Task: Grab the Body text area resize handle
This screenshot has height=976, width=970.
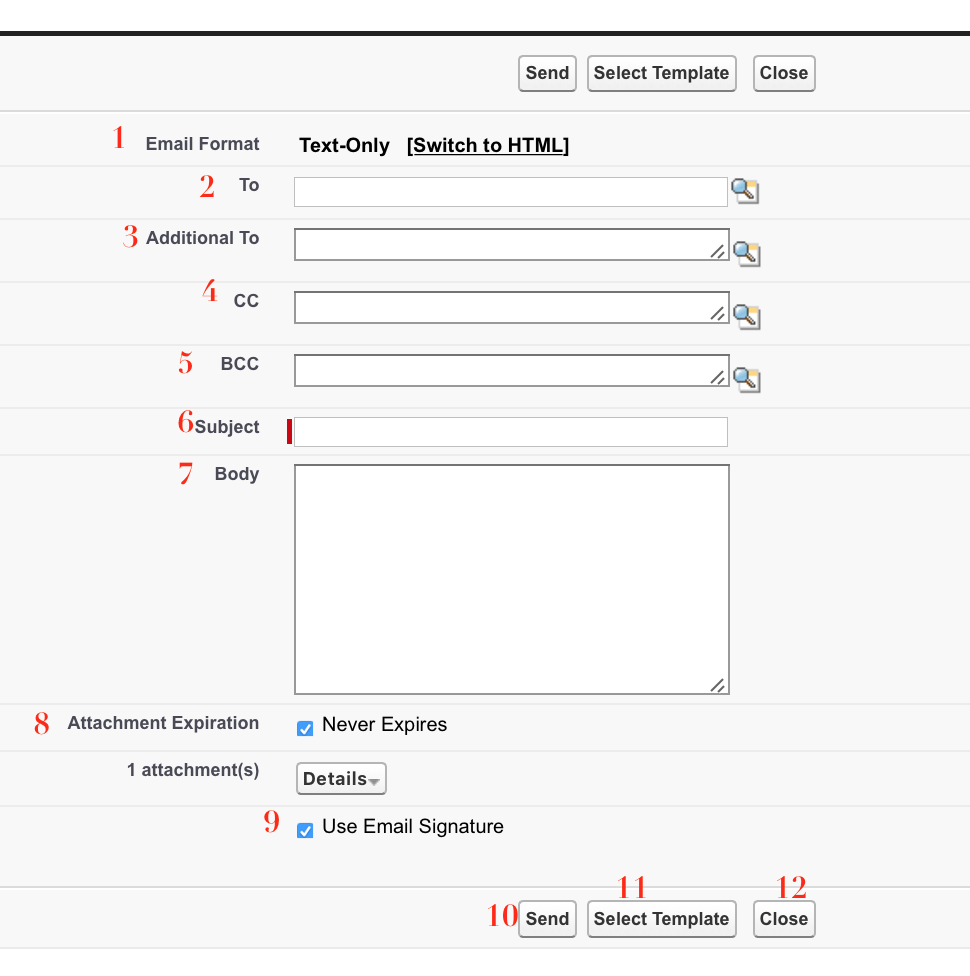Action: [x=718, y=685]
